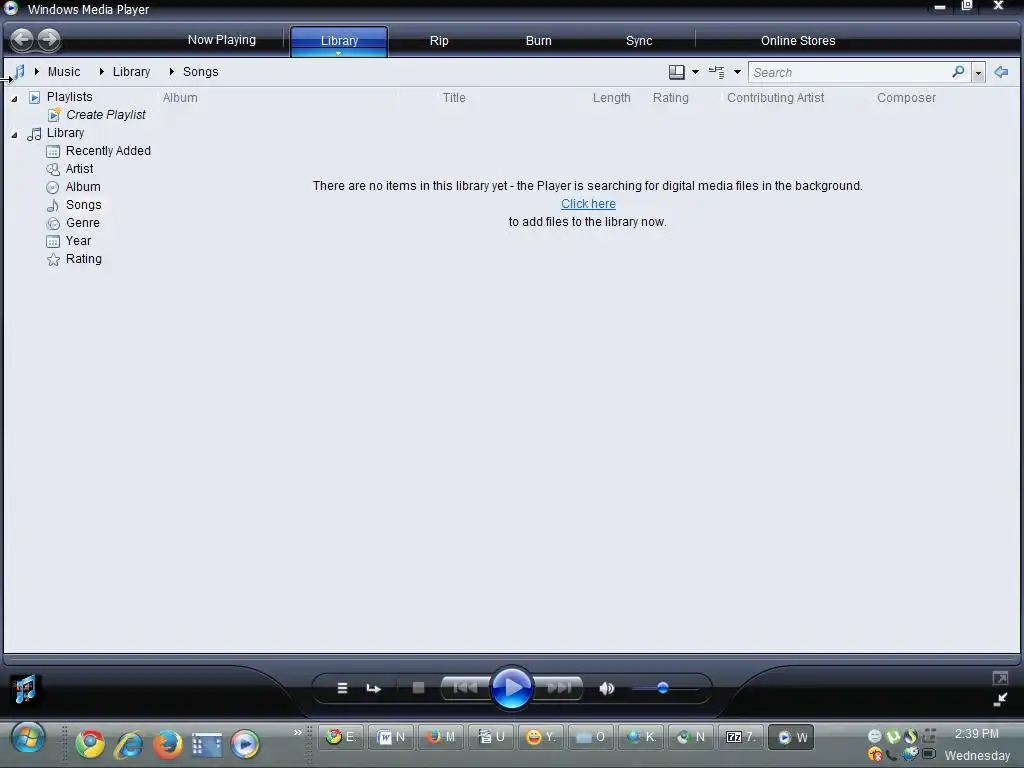Image resolution: width=1024 pixels, height=768 pixels.
Task: Switch to the Now Playing tab
Action: coord(222,40)
